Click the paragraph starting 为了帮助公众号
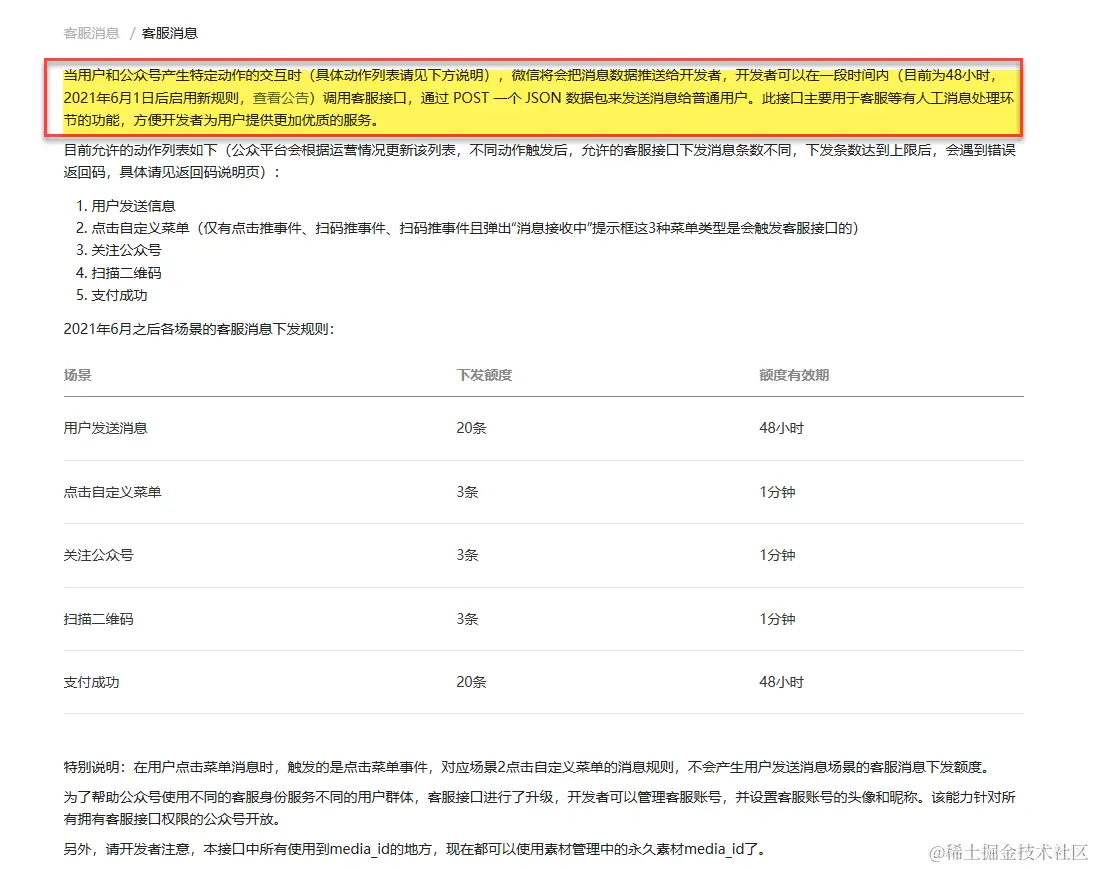Image resolution: width=1095 pixels, height=869 pixels. point(539,808)
